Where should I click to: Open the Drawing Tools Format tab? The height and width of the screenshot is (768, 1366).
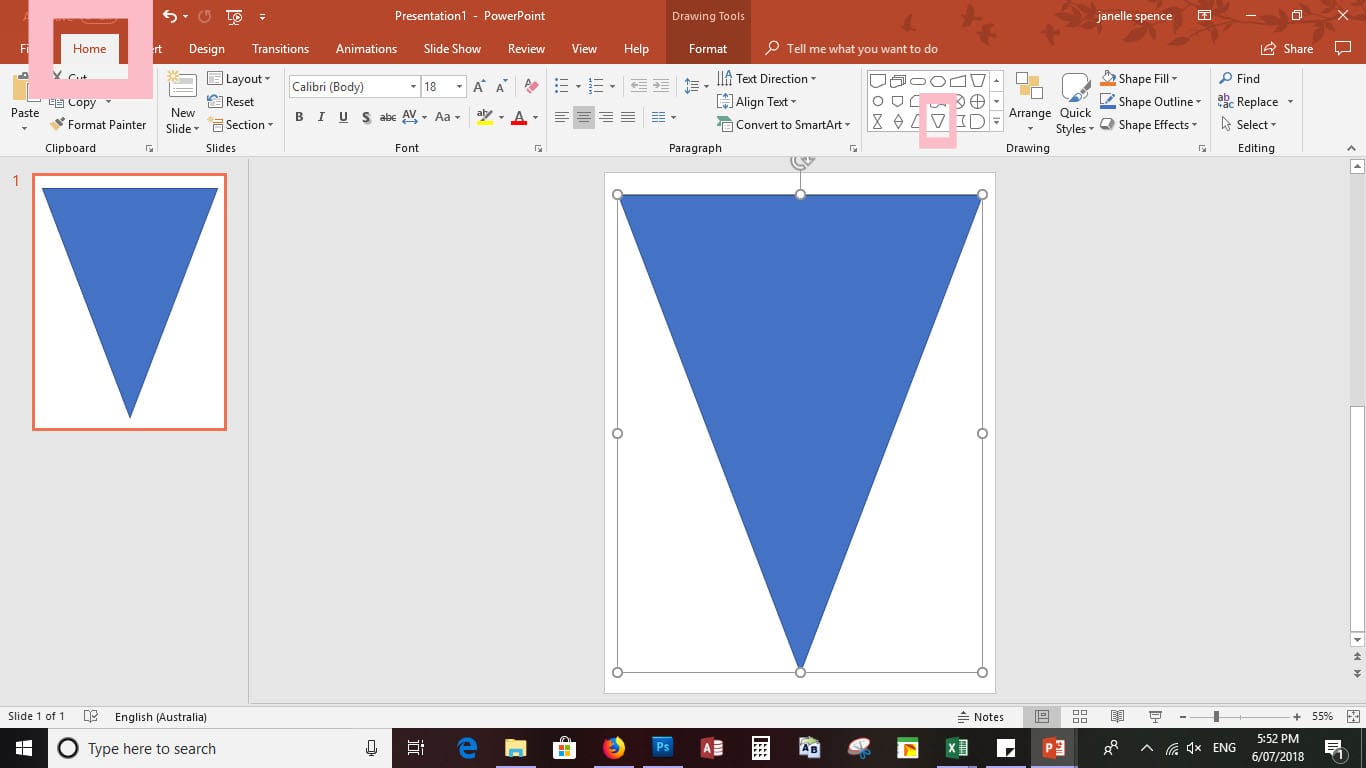coord(708,48)
